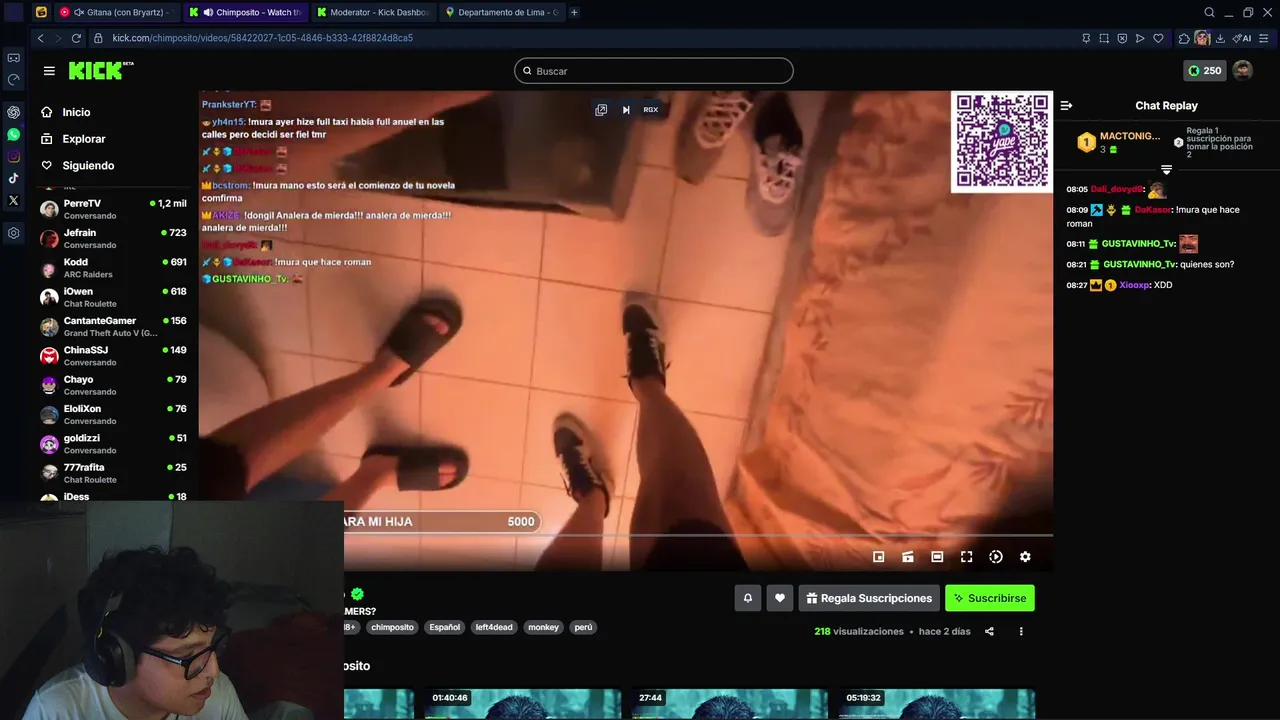Enter fullscreen video mode
The width and height of the screenshot is (1280, 720).
966,557
